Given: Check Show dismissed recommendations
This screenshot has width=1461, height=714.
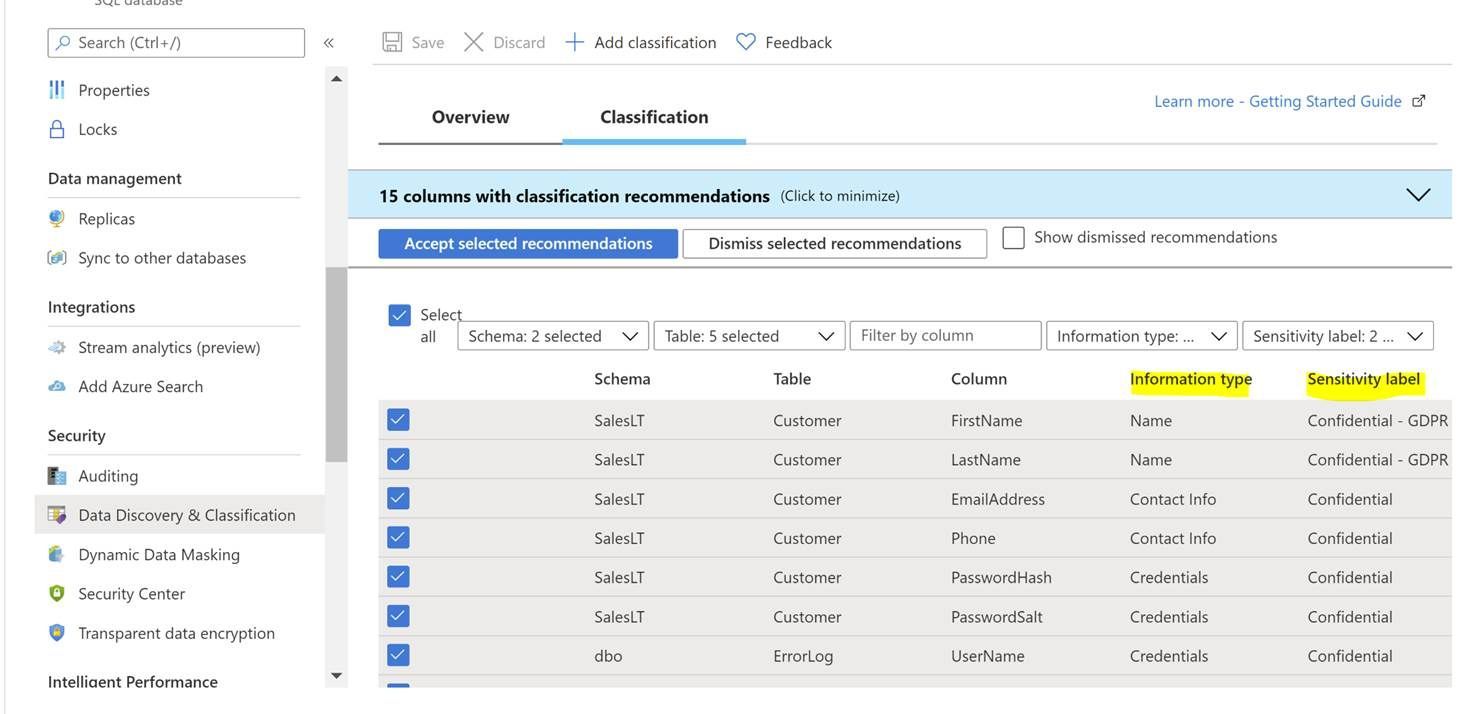Looking at the screenshot, I should coord(1013,236).
